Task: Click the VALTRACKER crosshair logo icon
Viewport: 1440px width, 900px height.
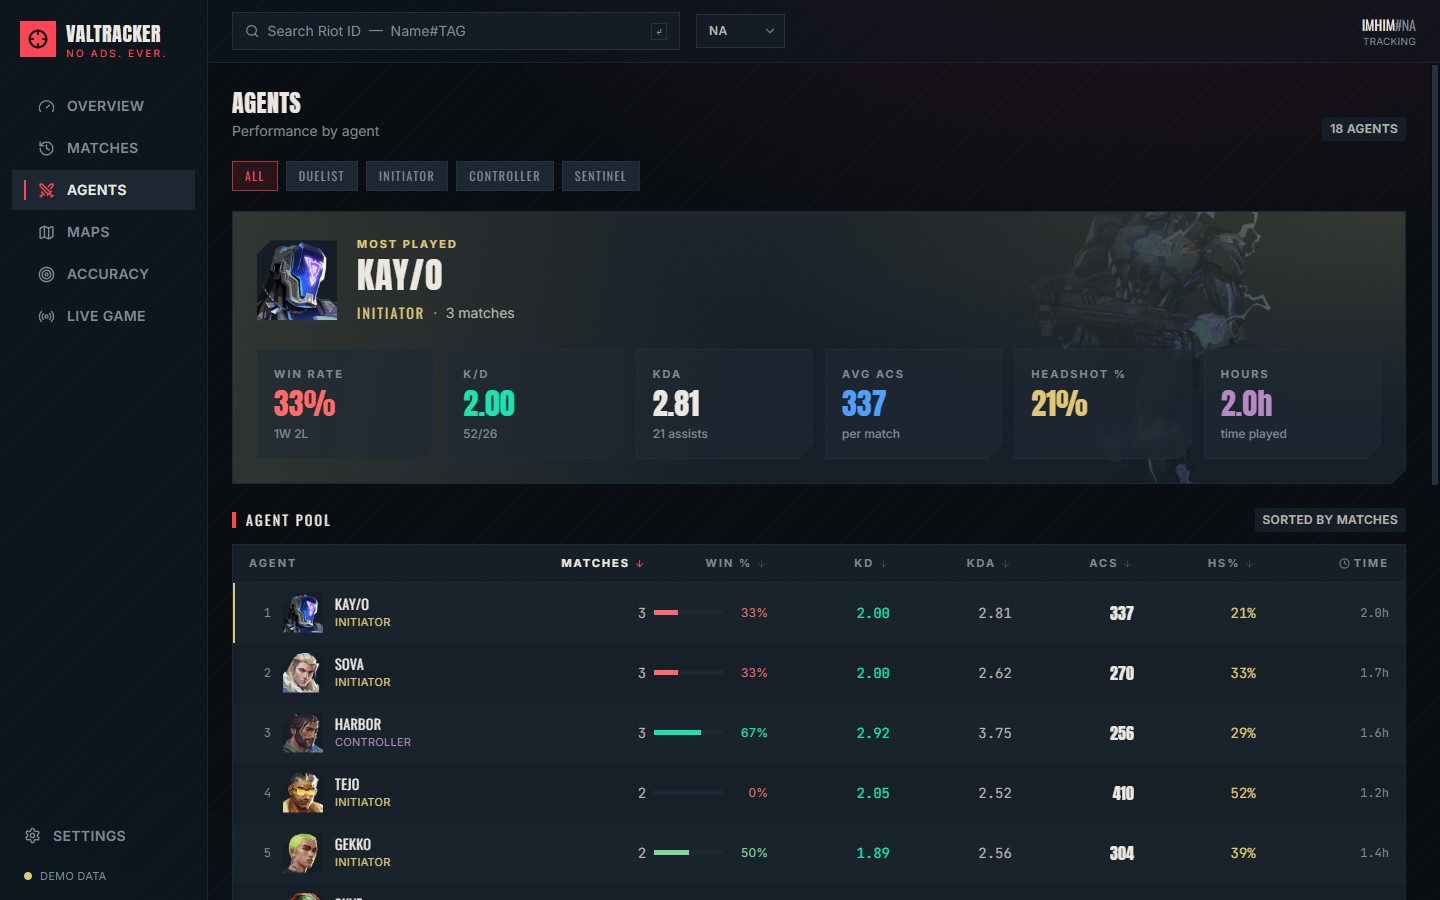Action: coord(38,39)
